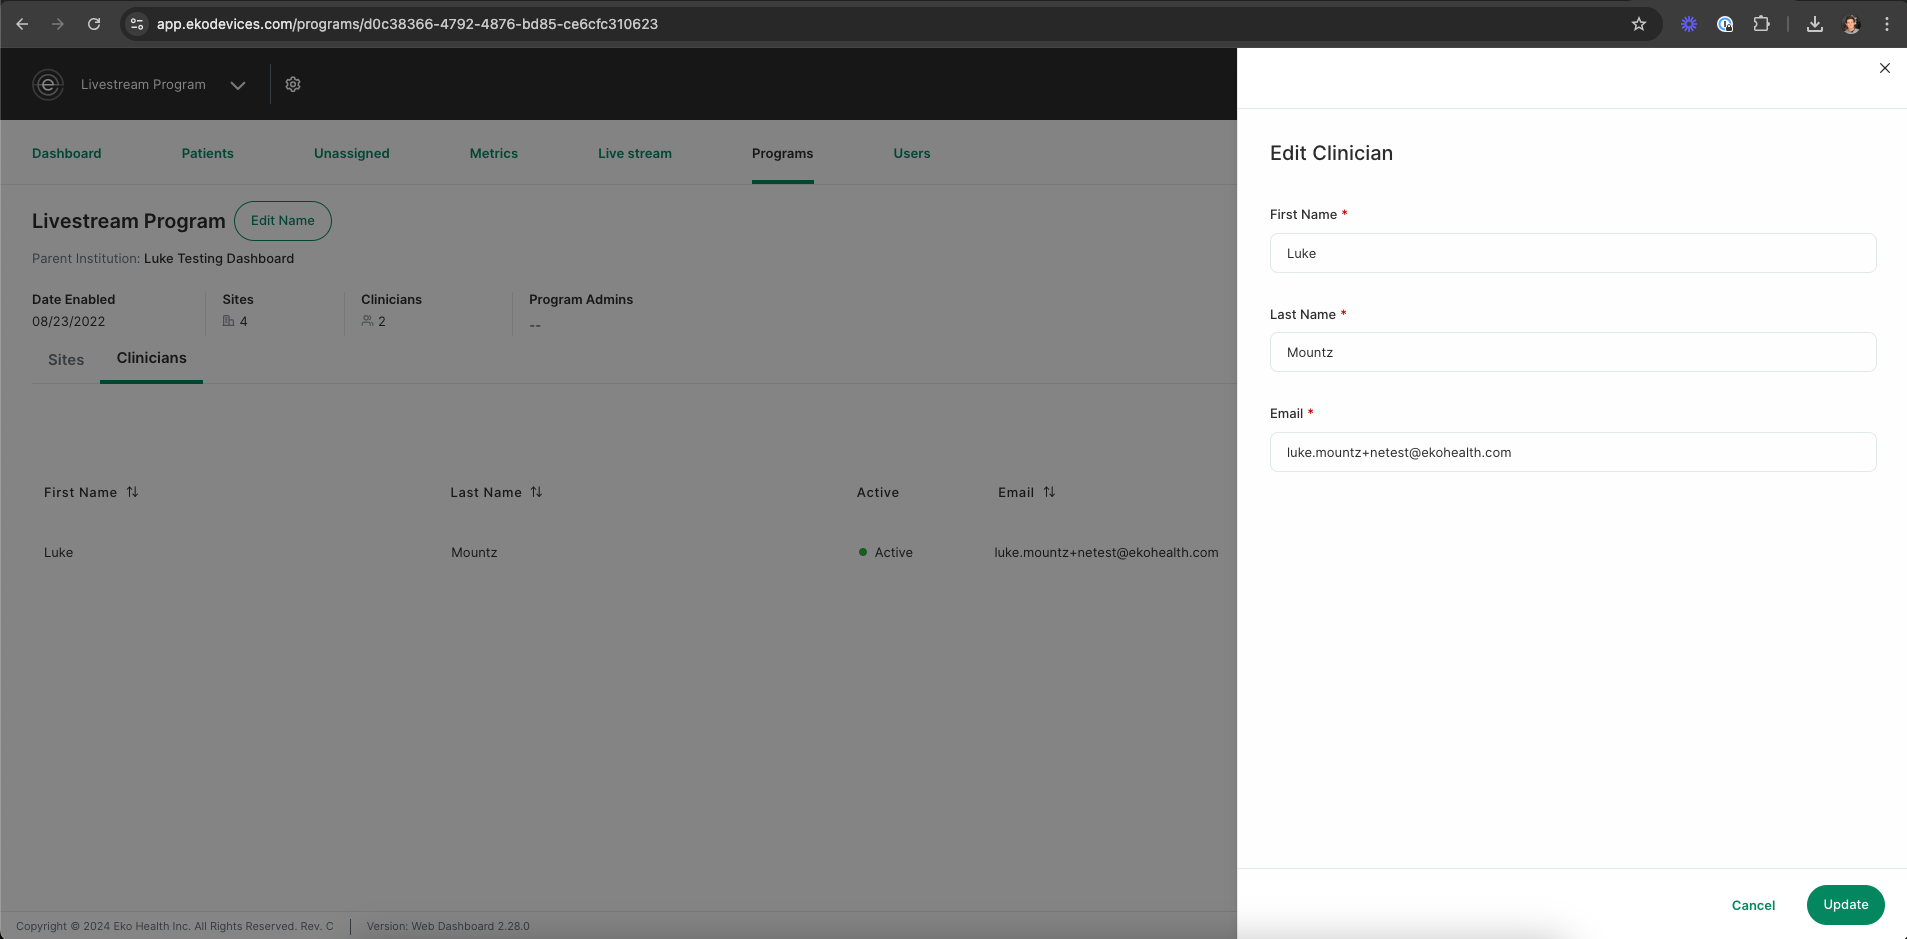This screenshot has height=939, width=1907.
Task: Go to the Users tab
Action: (912, 153)
